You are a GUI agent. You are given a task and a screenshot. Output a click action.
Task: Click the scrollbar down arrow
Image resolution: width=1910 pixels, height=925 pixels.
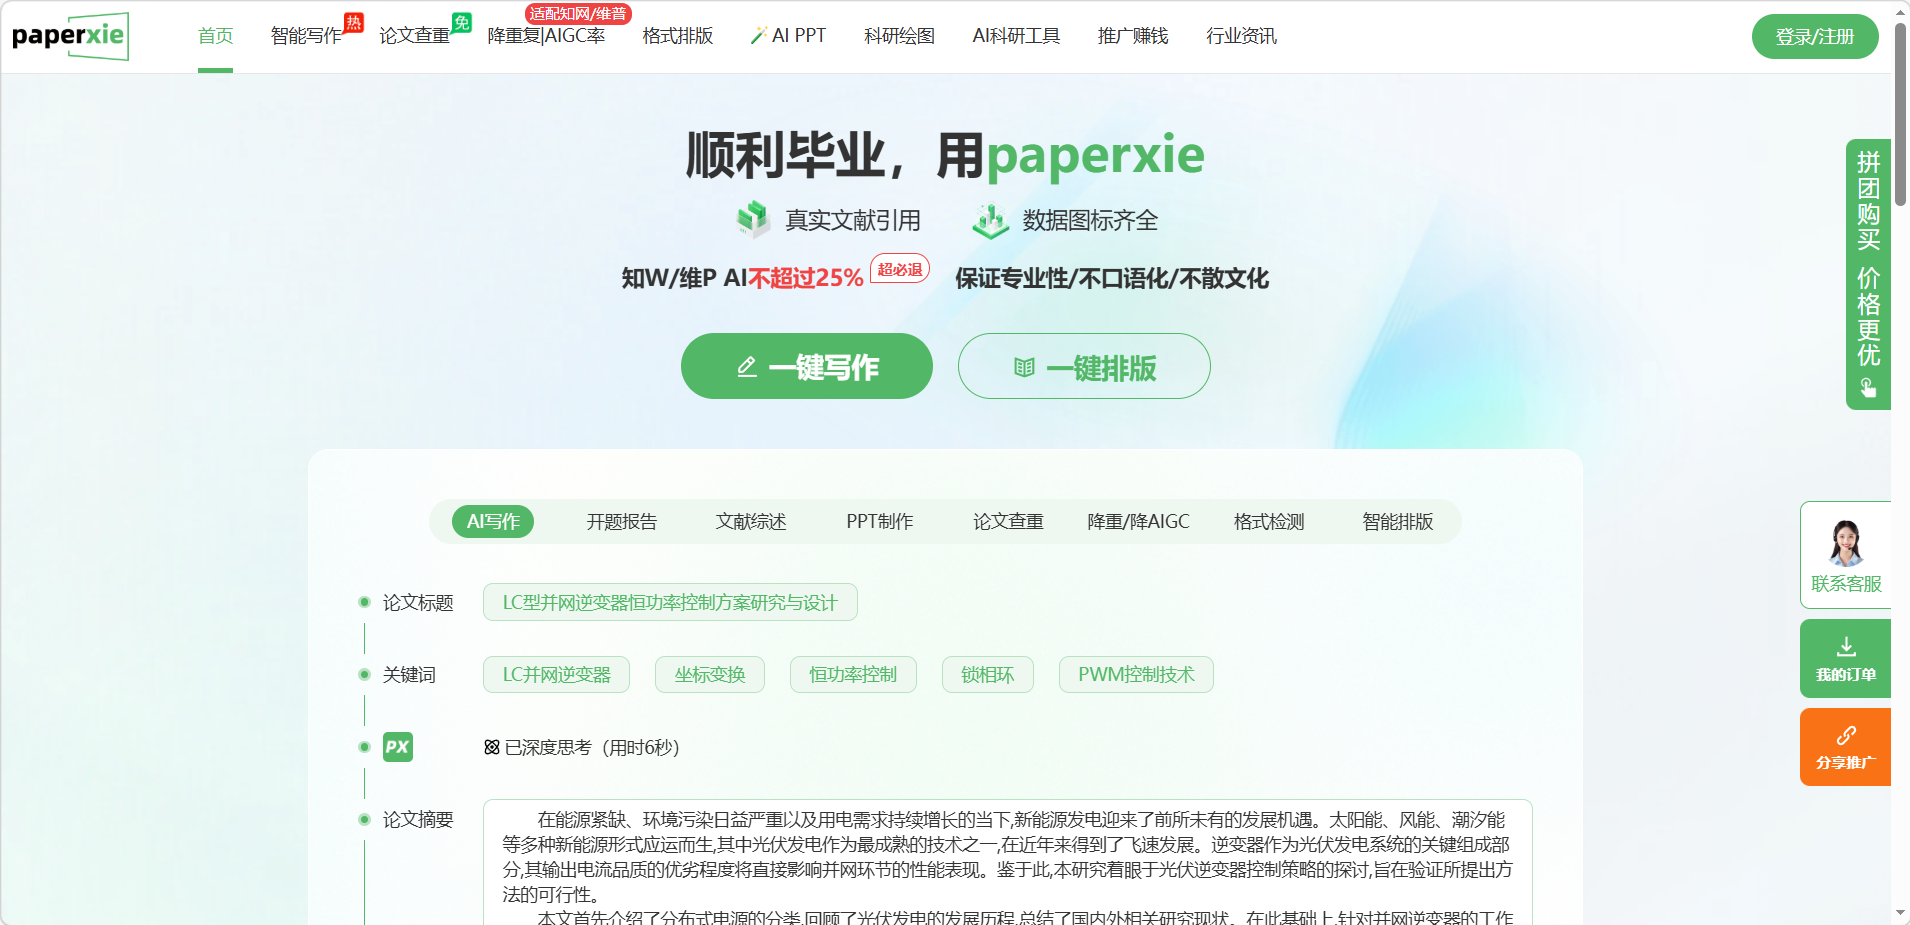click(1900, 913)
